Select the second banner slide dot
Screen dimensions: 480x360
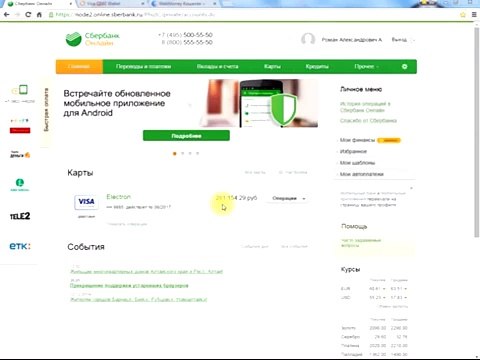coord(182,153)
